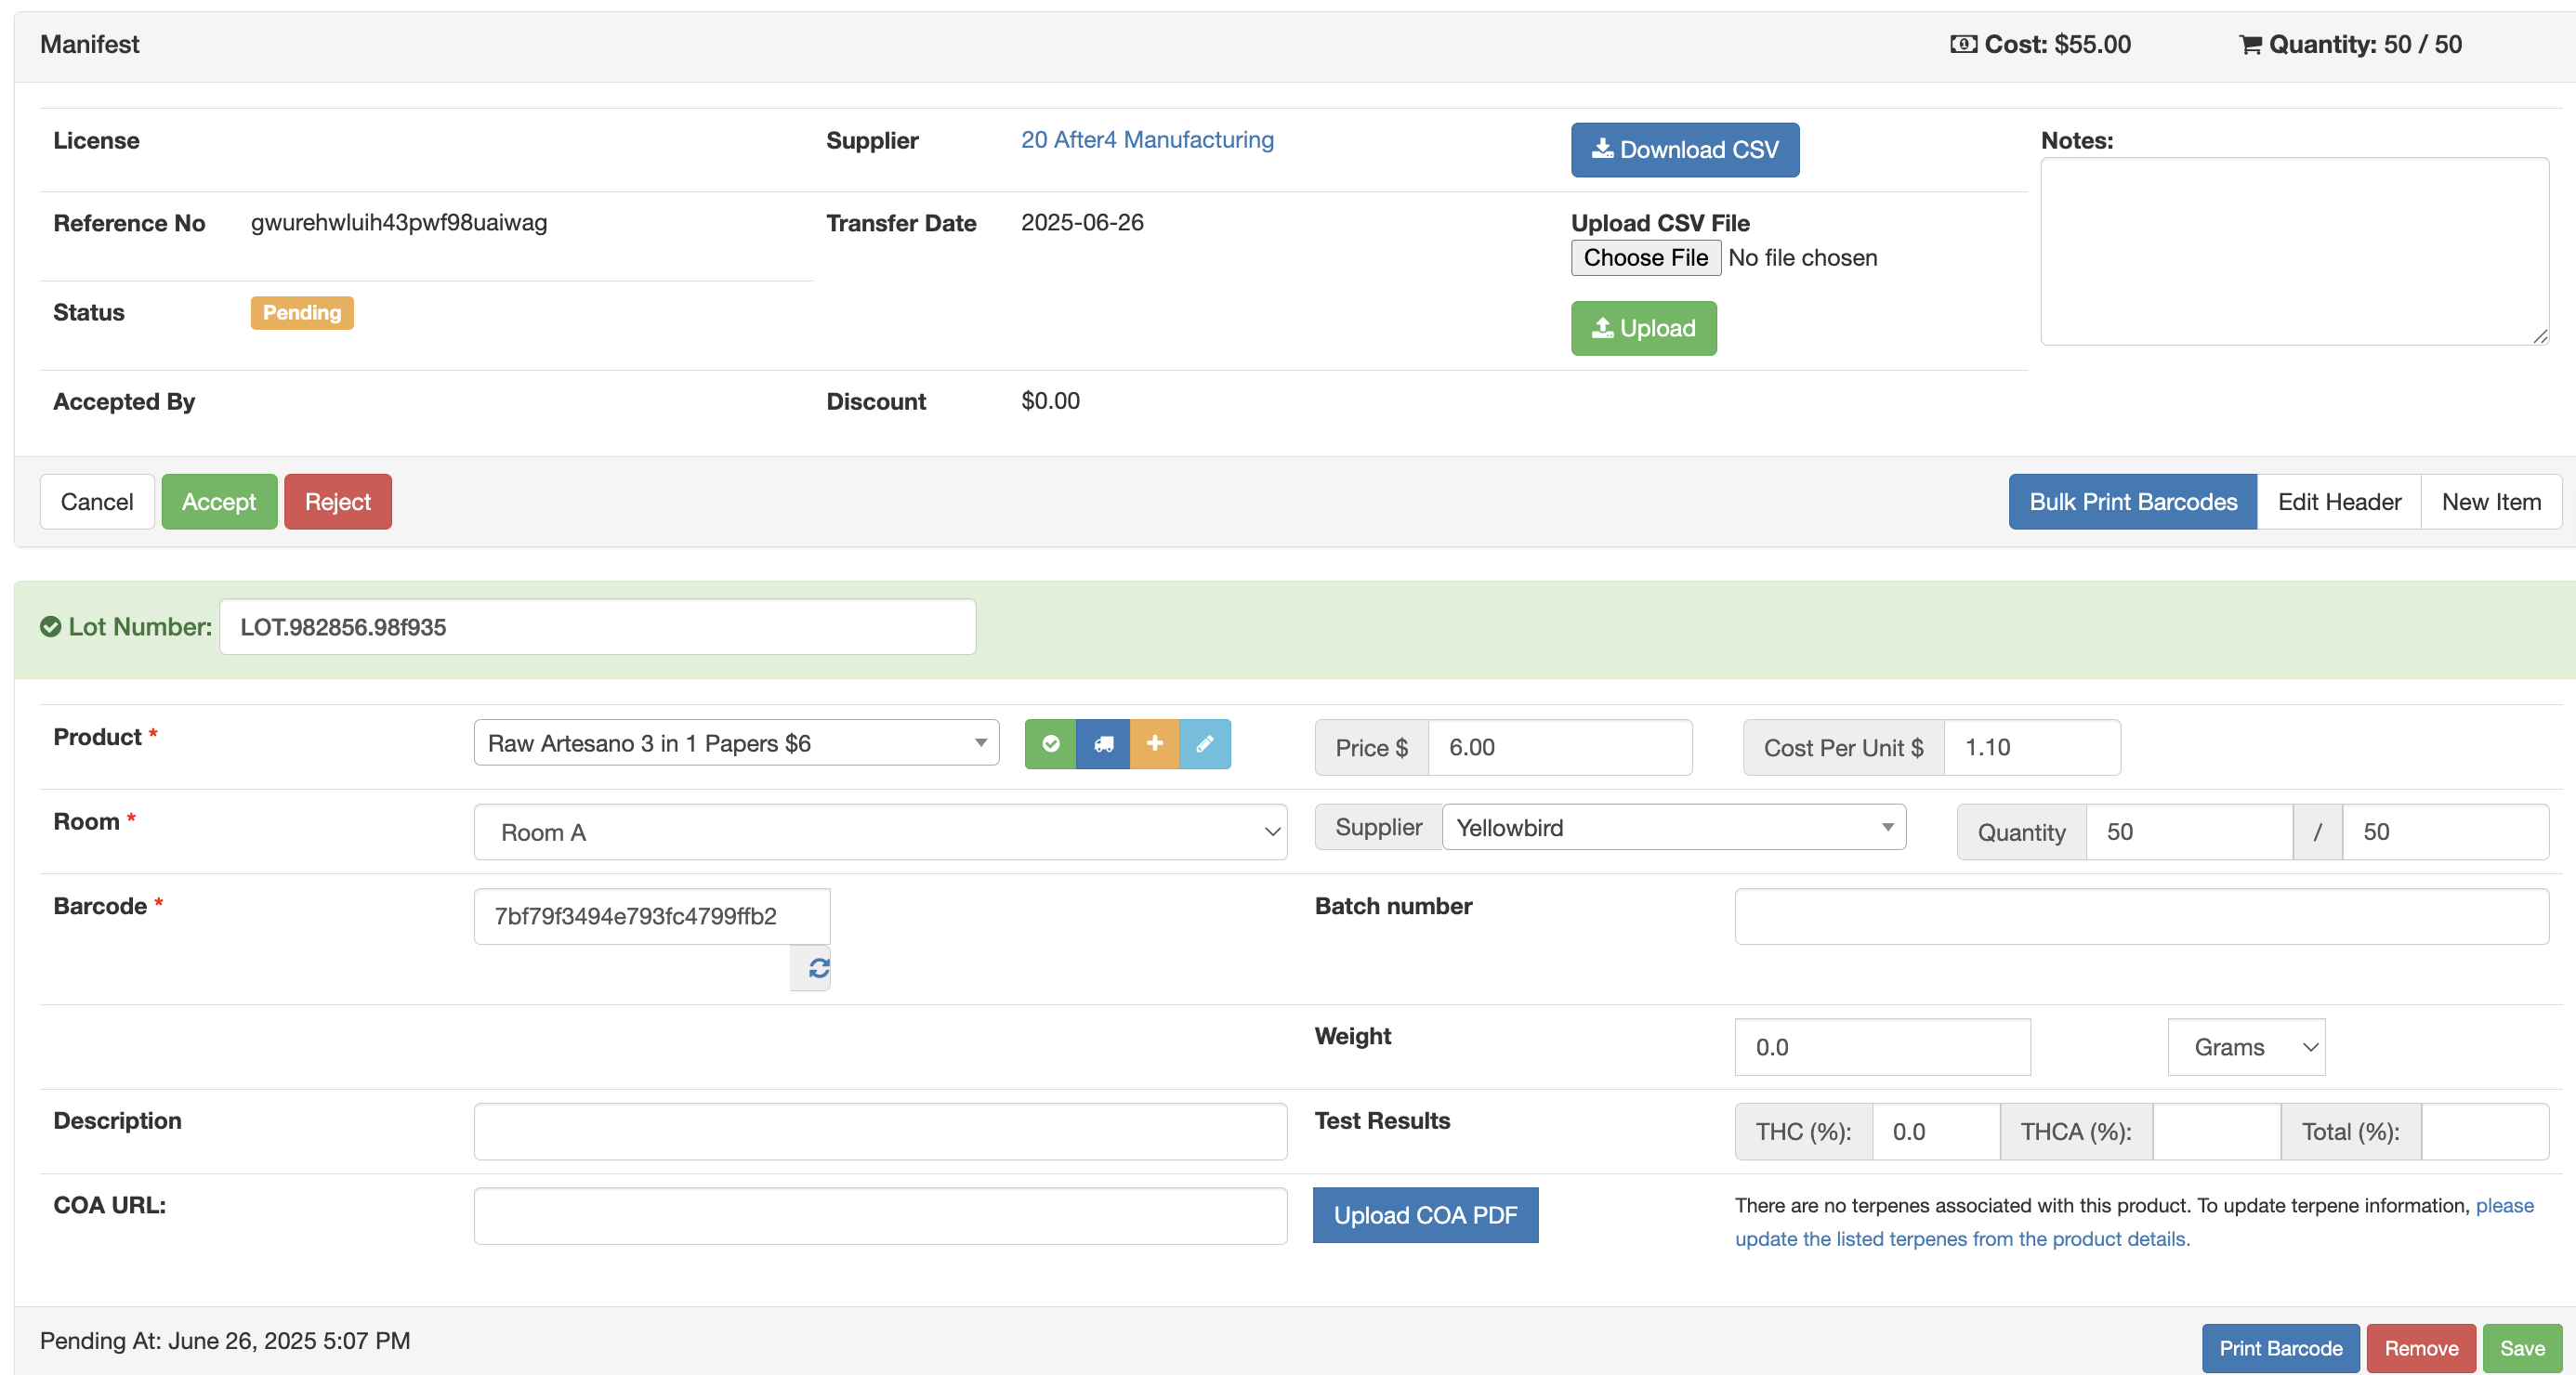Click the expected Quantity field after the slash
This screenshot has height=1375, width=2576.
tap(2445, 832)
